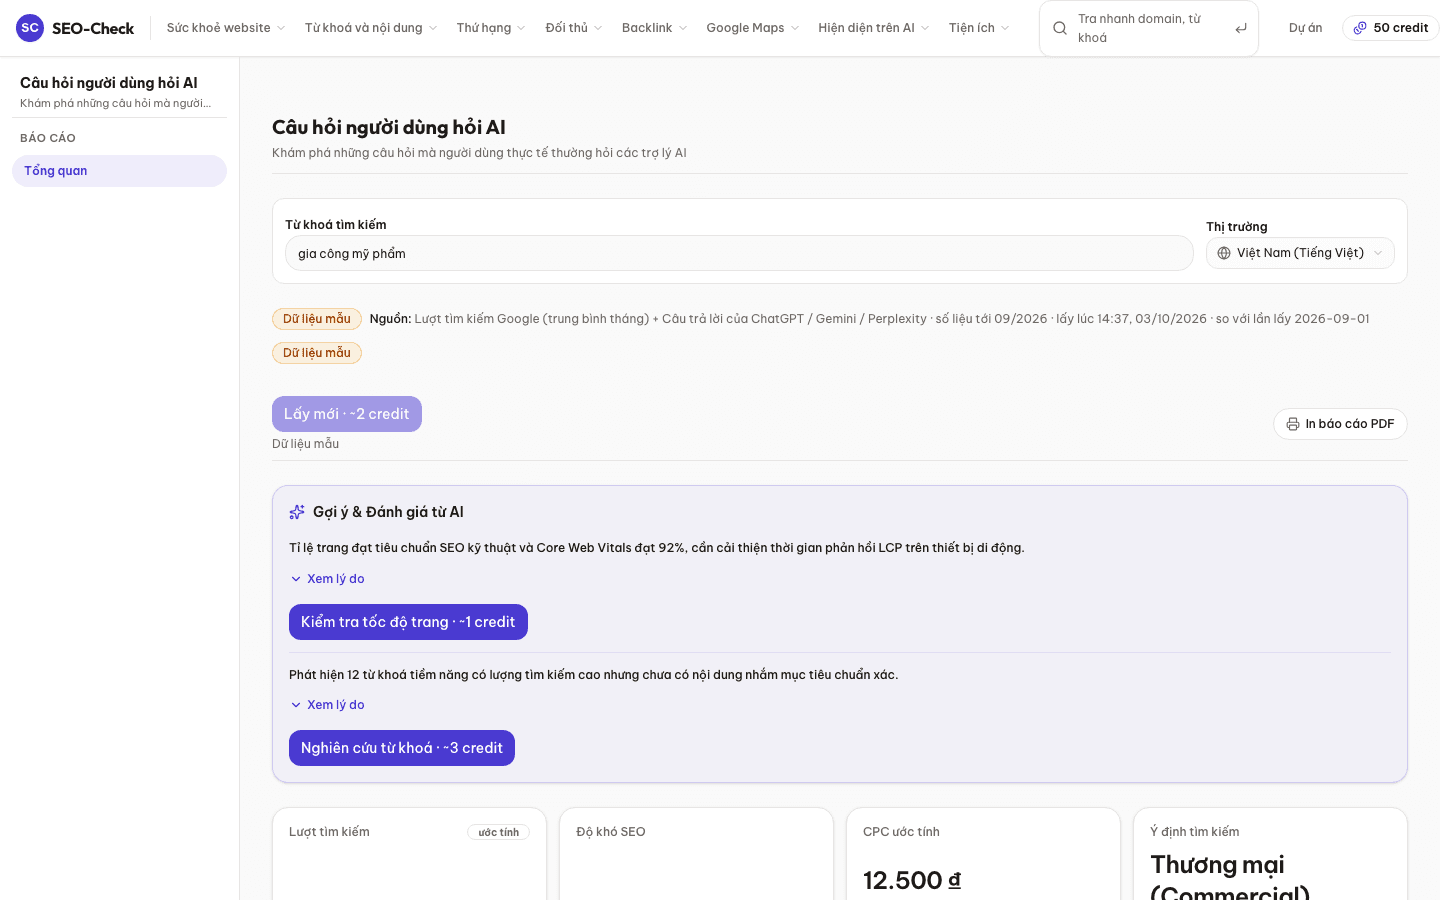The image size is (1440, 900).
Task: Expand the Backlink dropdown
Action: tap(654, 28)
